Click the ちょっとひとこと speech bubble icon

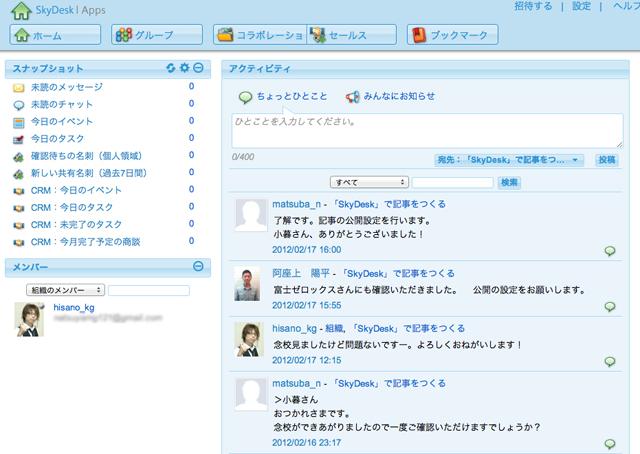click(x=245, y=97)
